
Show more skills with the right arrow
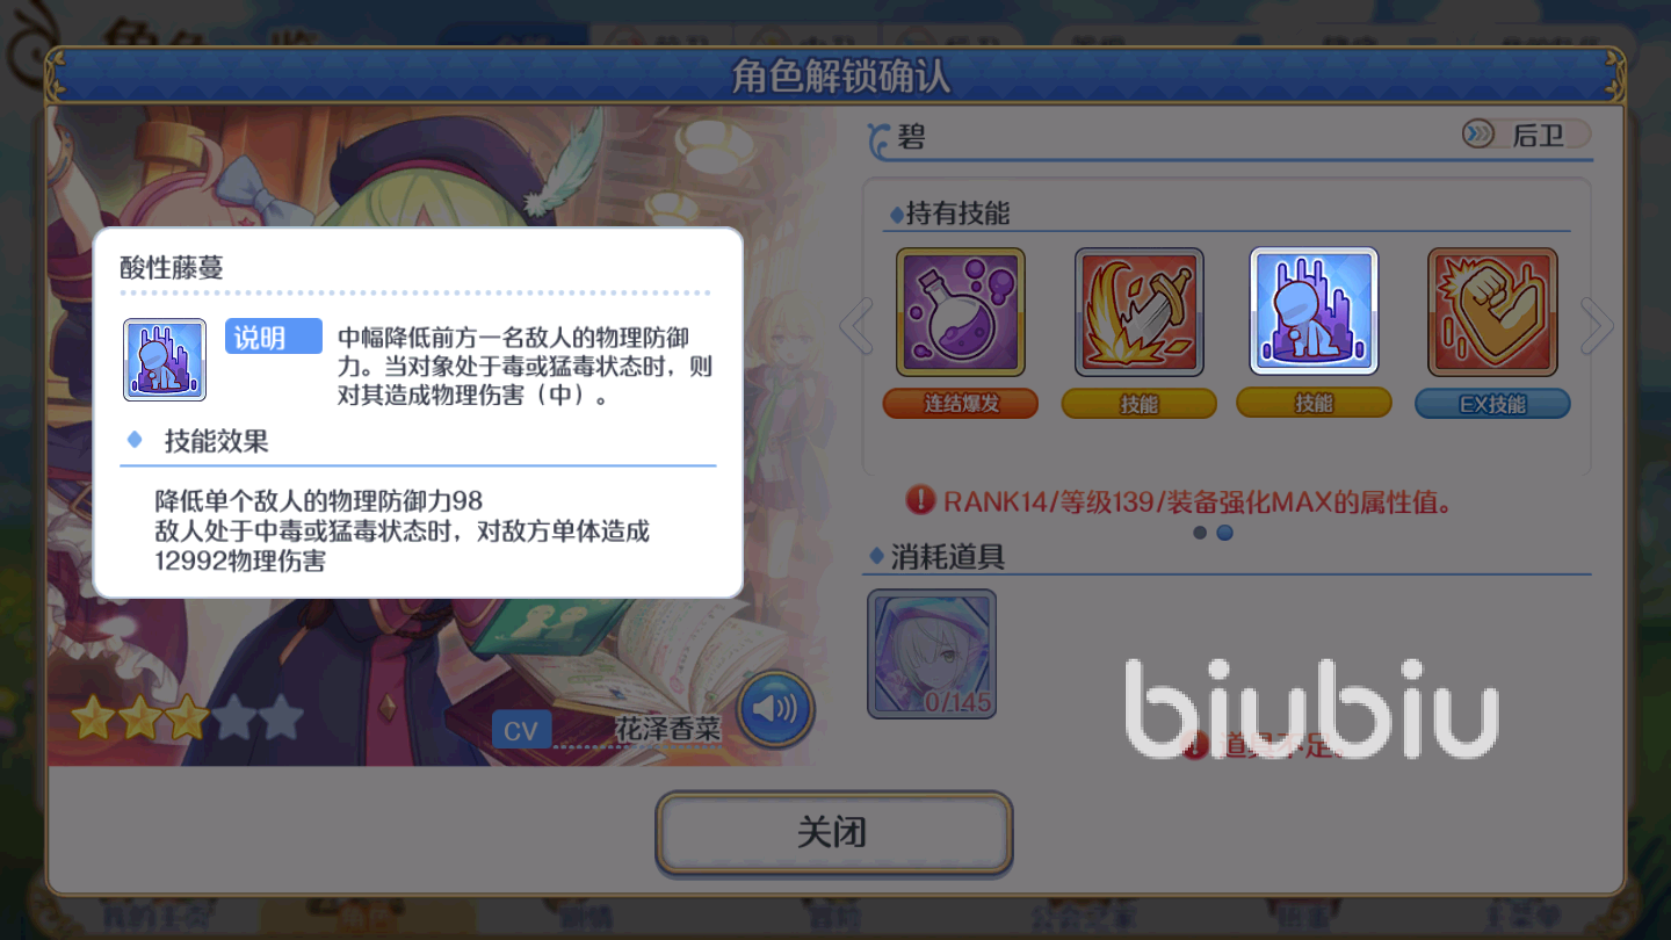tap(1597, 326)
